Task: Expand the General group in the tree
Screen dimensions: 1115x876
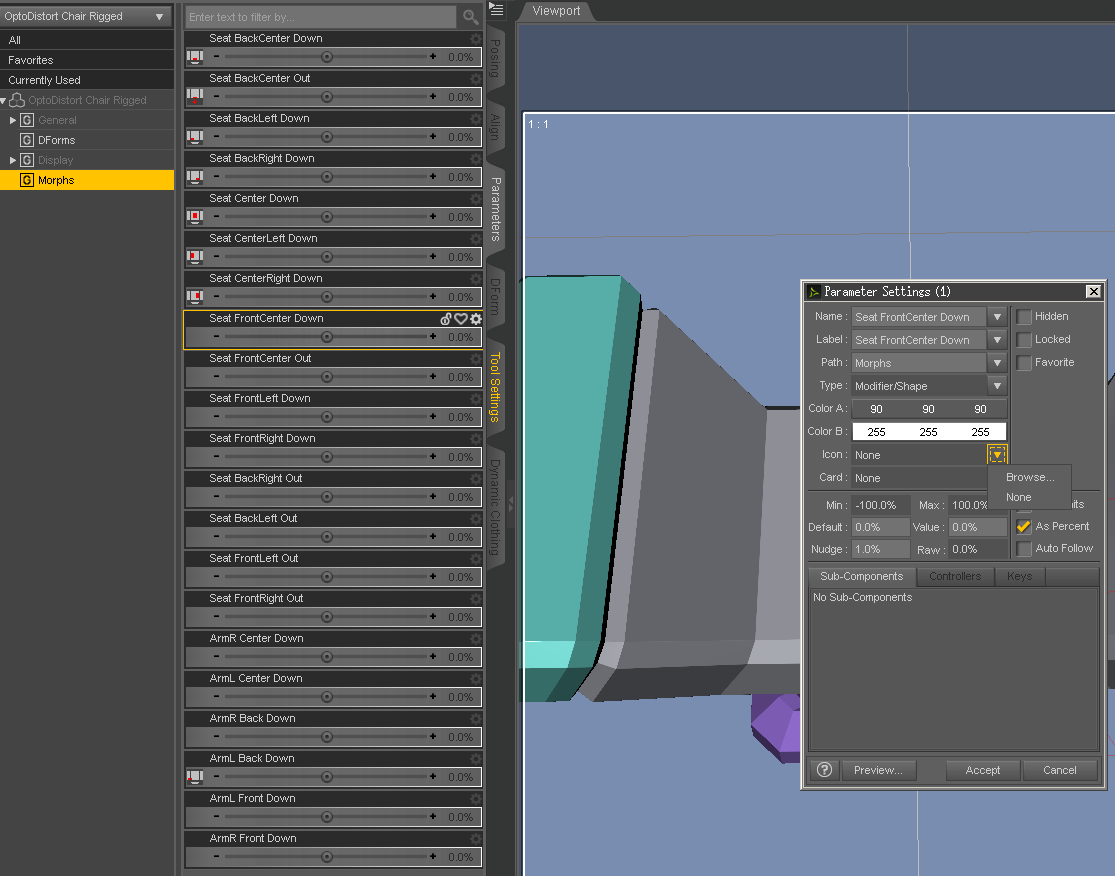Action: 13,120
